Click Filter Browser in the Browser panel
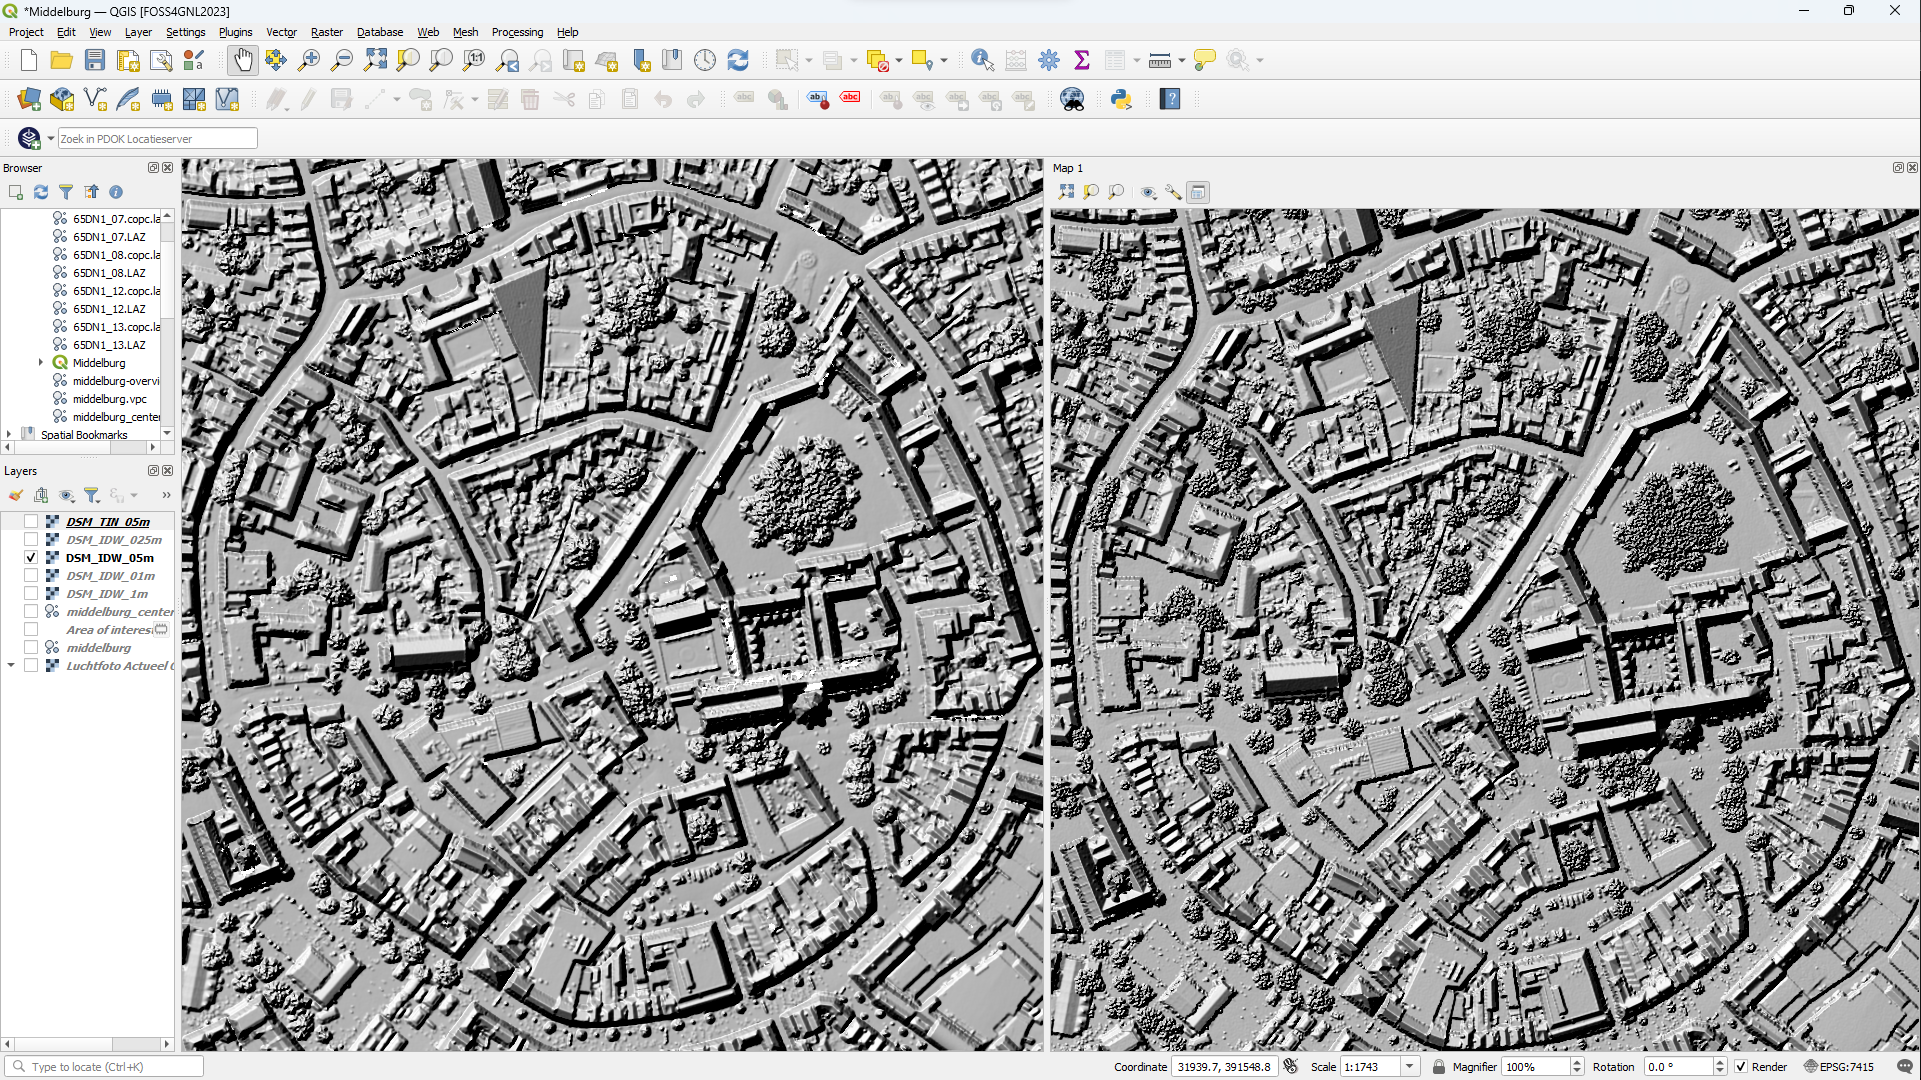This screenshot has width=1921, height=1080. pos(66,192)
